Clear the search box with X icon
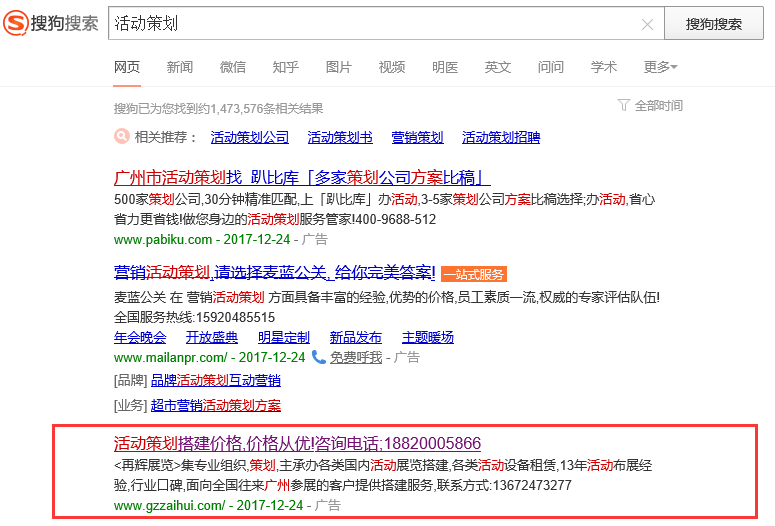The height and width of the screenshot is (526, 775). click(647, 24)
